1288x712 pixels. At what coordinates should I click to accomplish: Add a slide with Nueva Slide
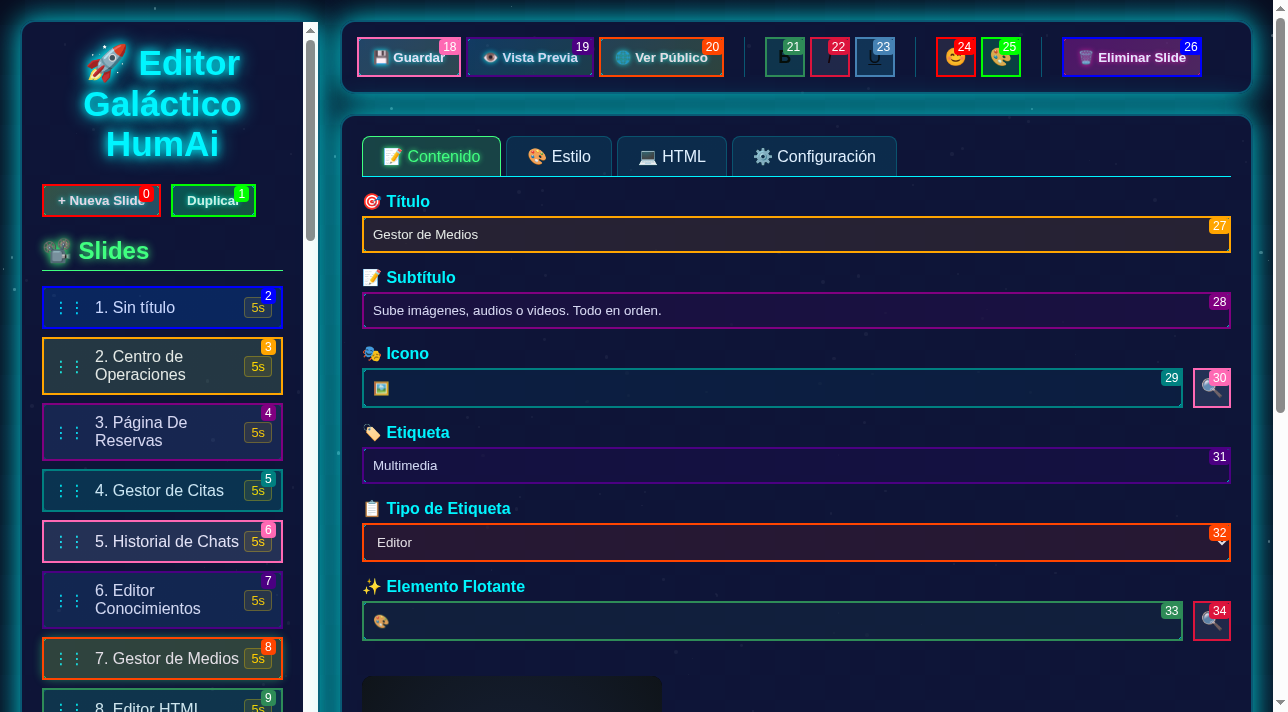point(101,201)
